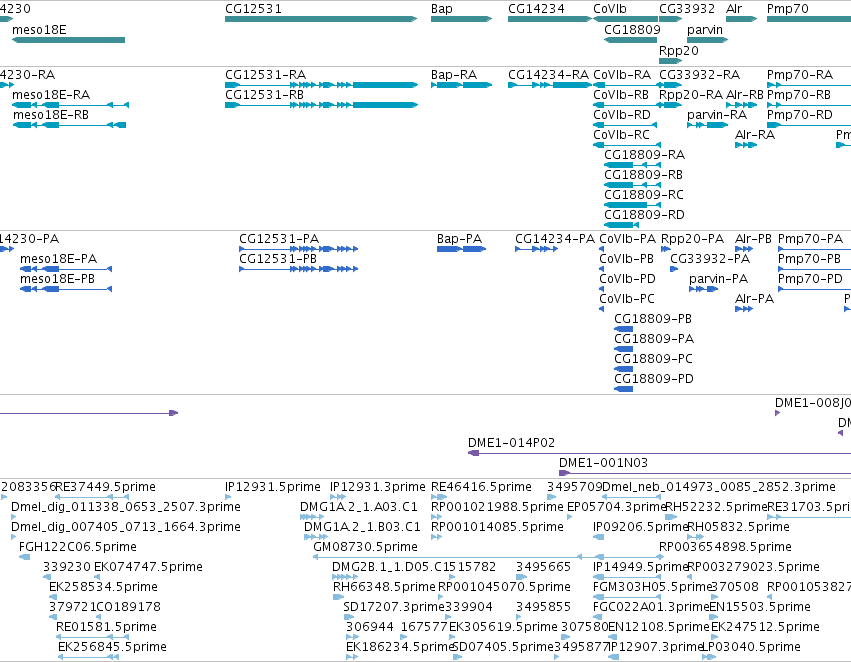Viewport: 851px width, 662px height.
Task: Select transcript CoVIb-RB
Action: [x=621, y=95]
